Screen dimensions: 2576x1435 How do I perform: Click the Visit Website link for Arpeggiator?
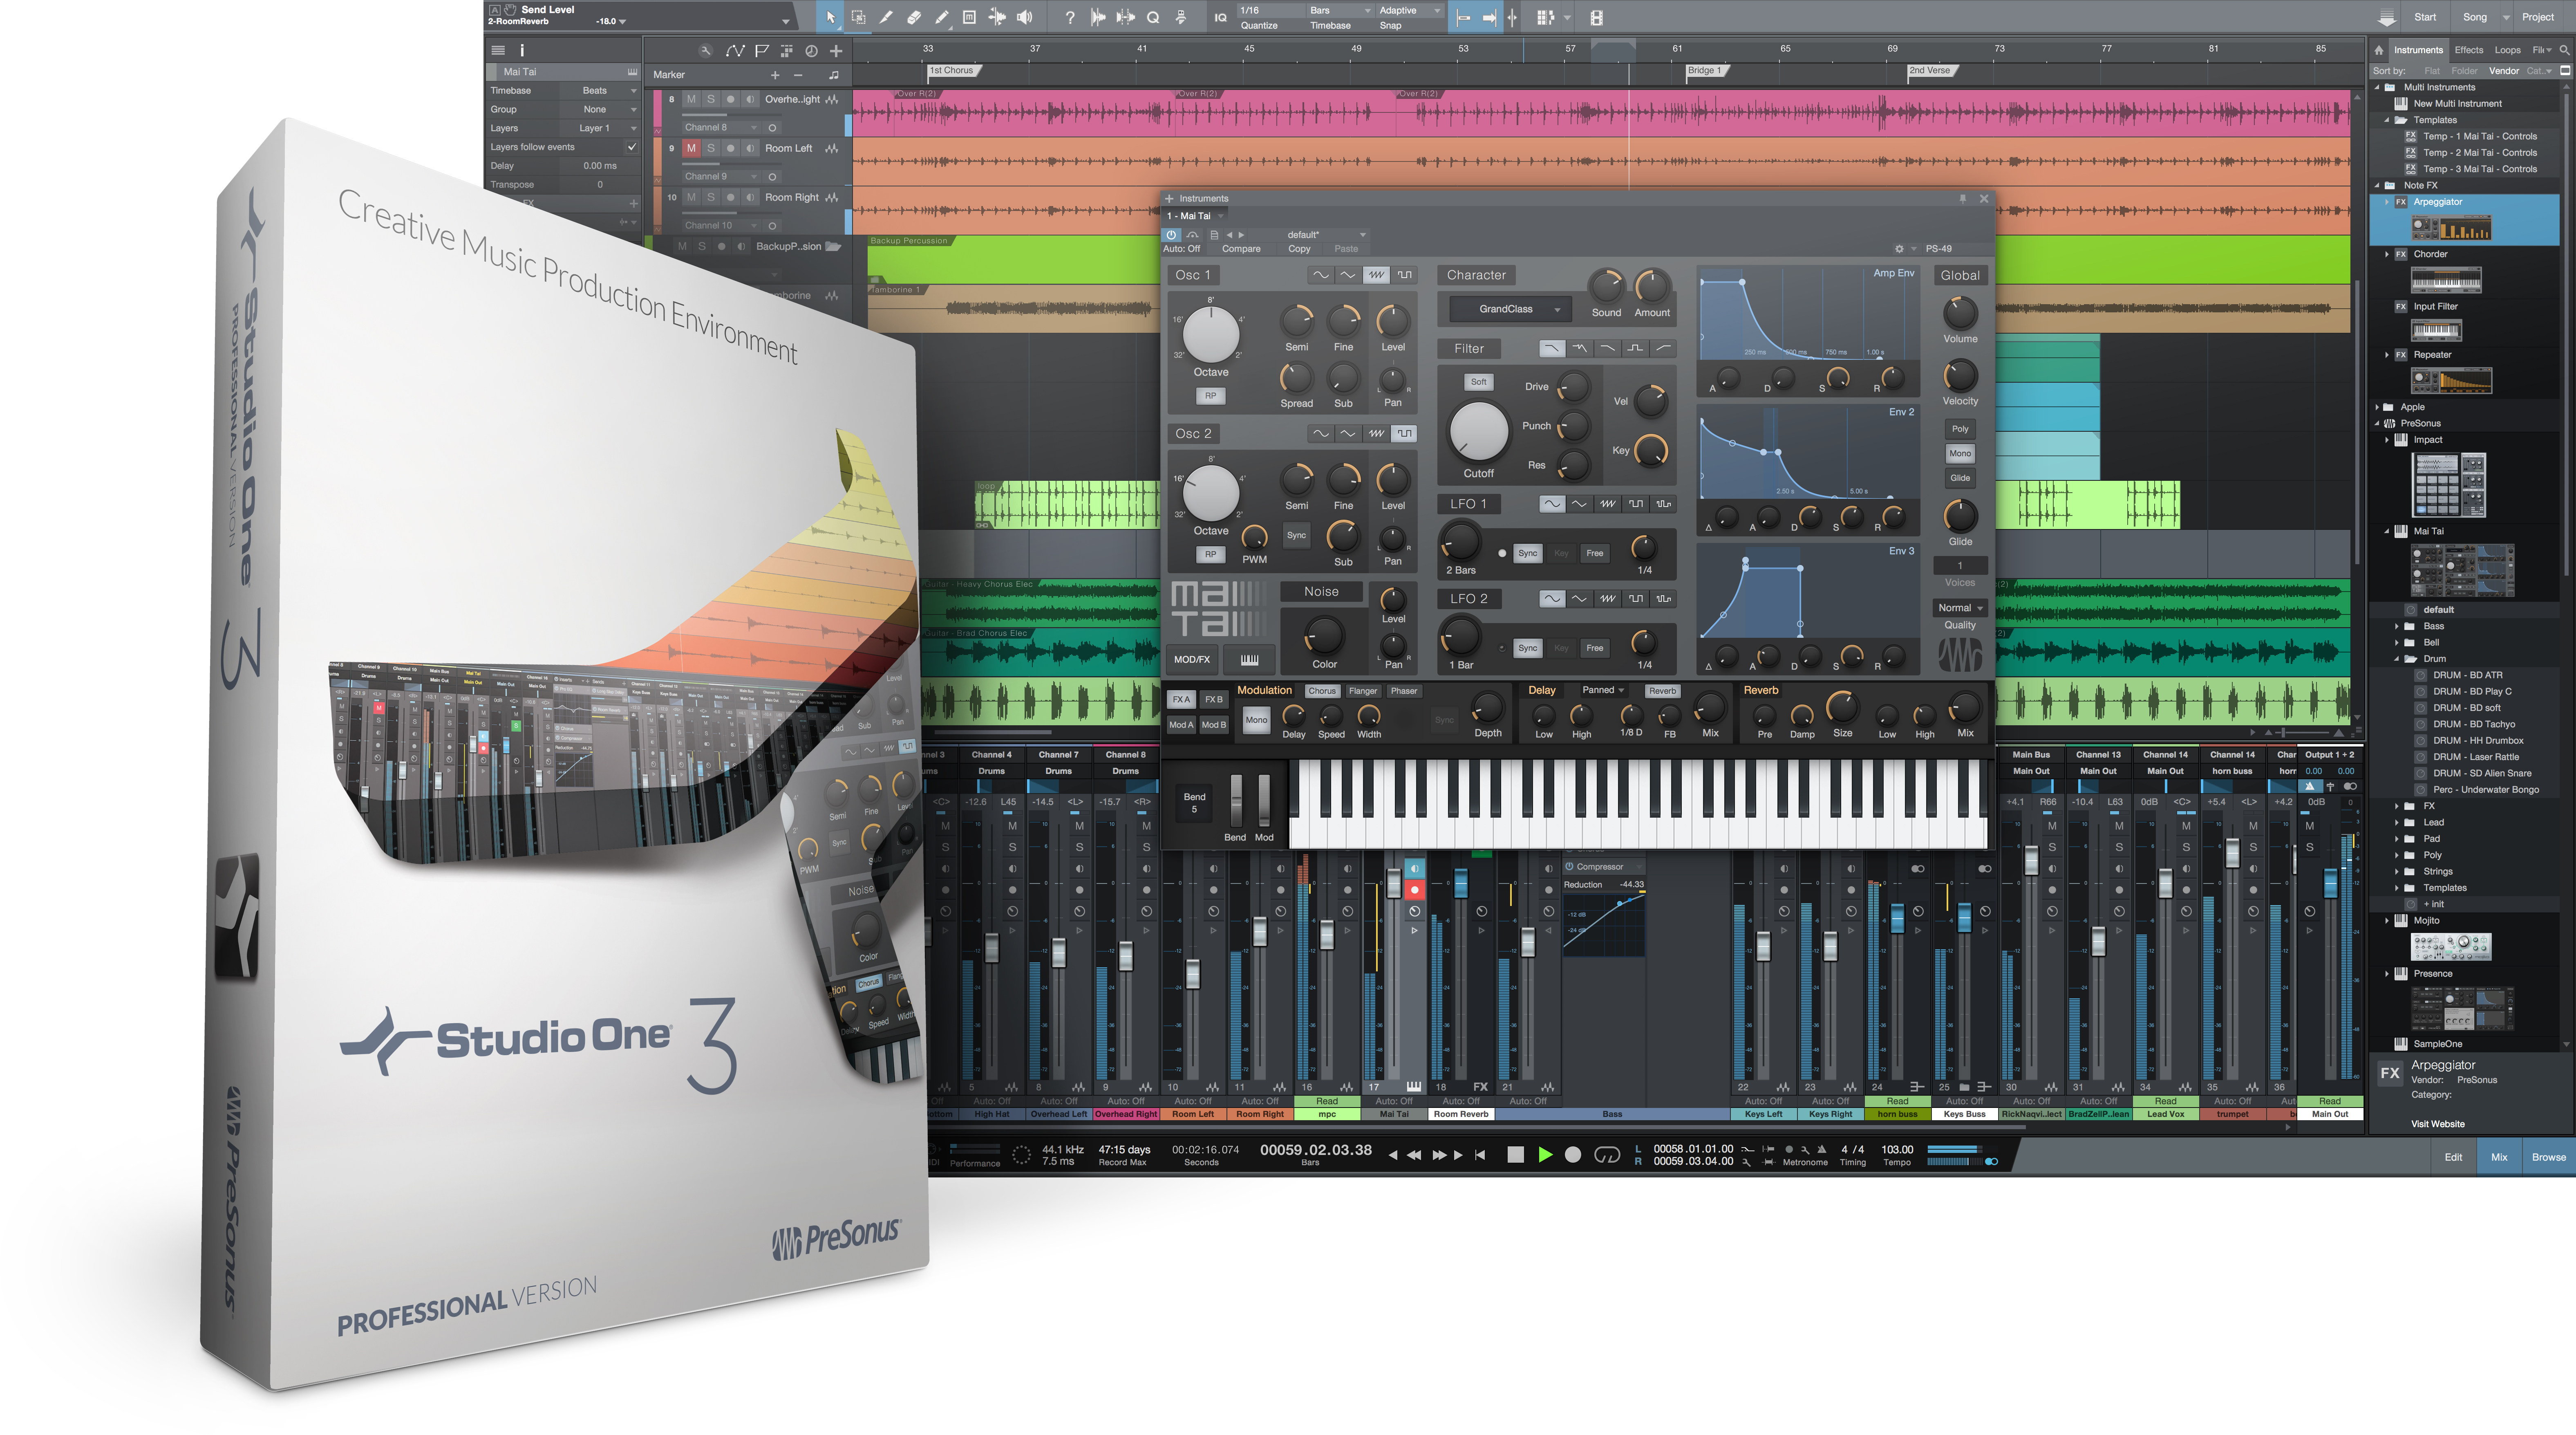[x=2438, y=1123]
